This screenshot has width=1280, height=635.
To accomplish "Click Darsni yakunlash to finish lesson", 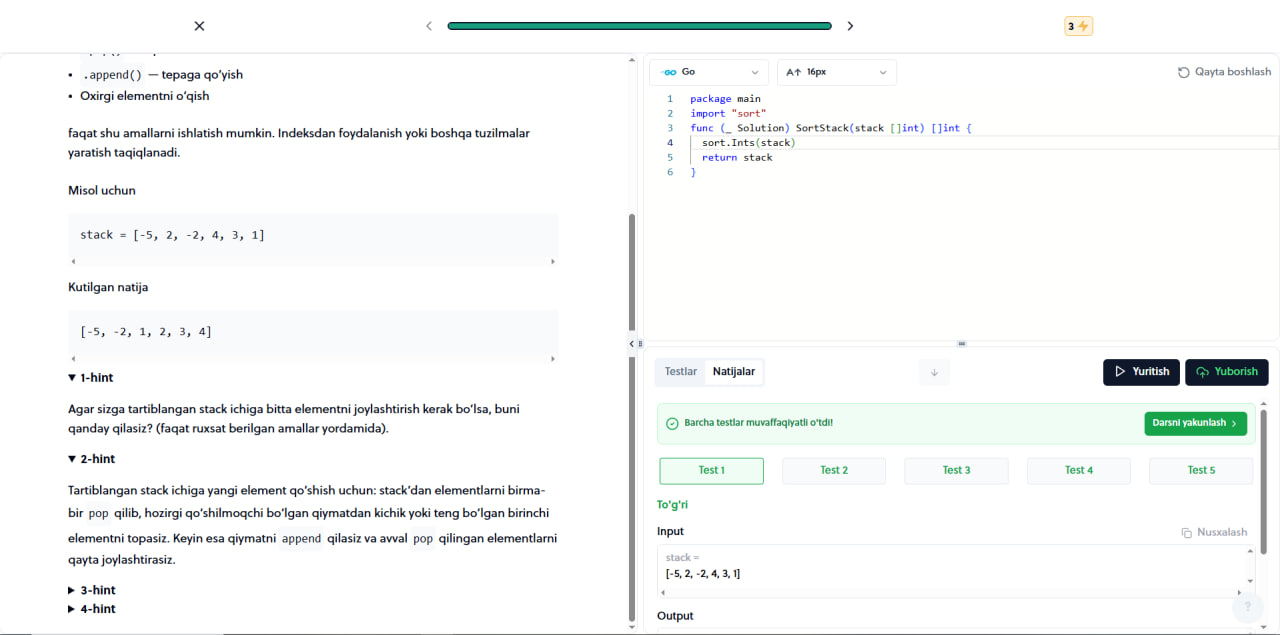I will [1196, 424].
